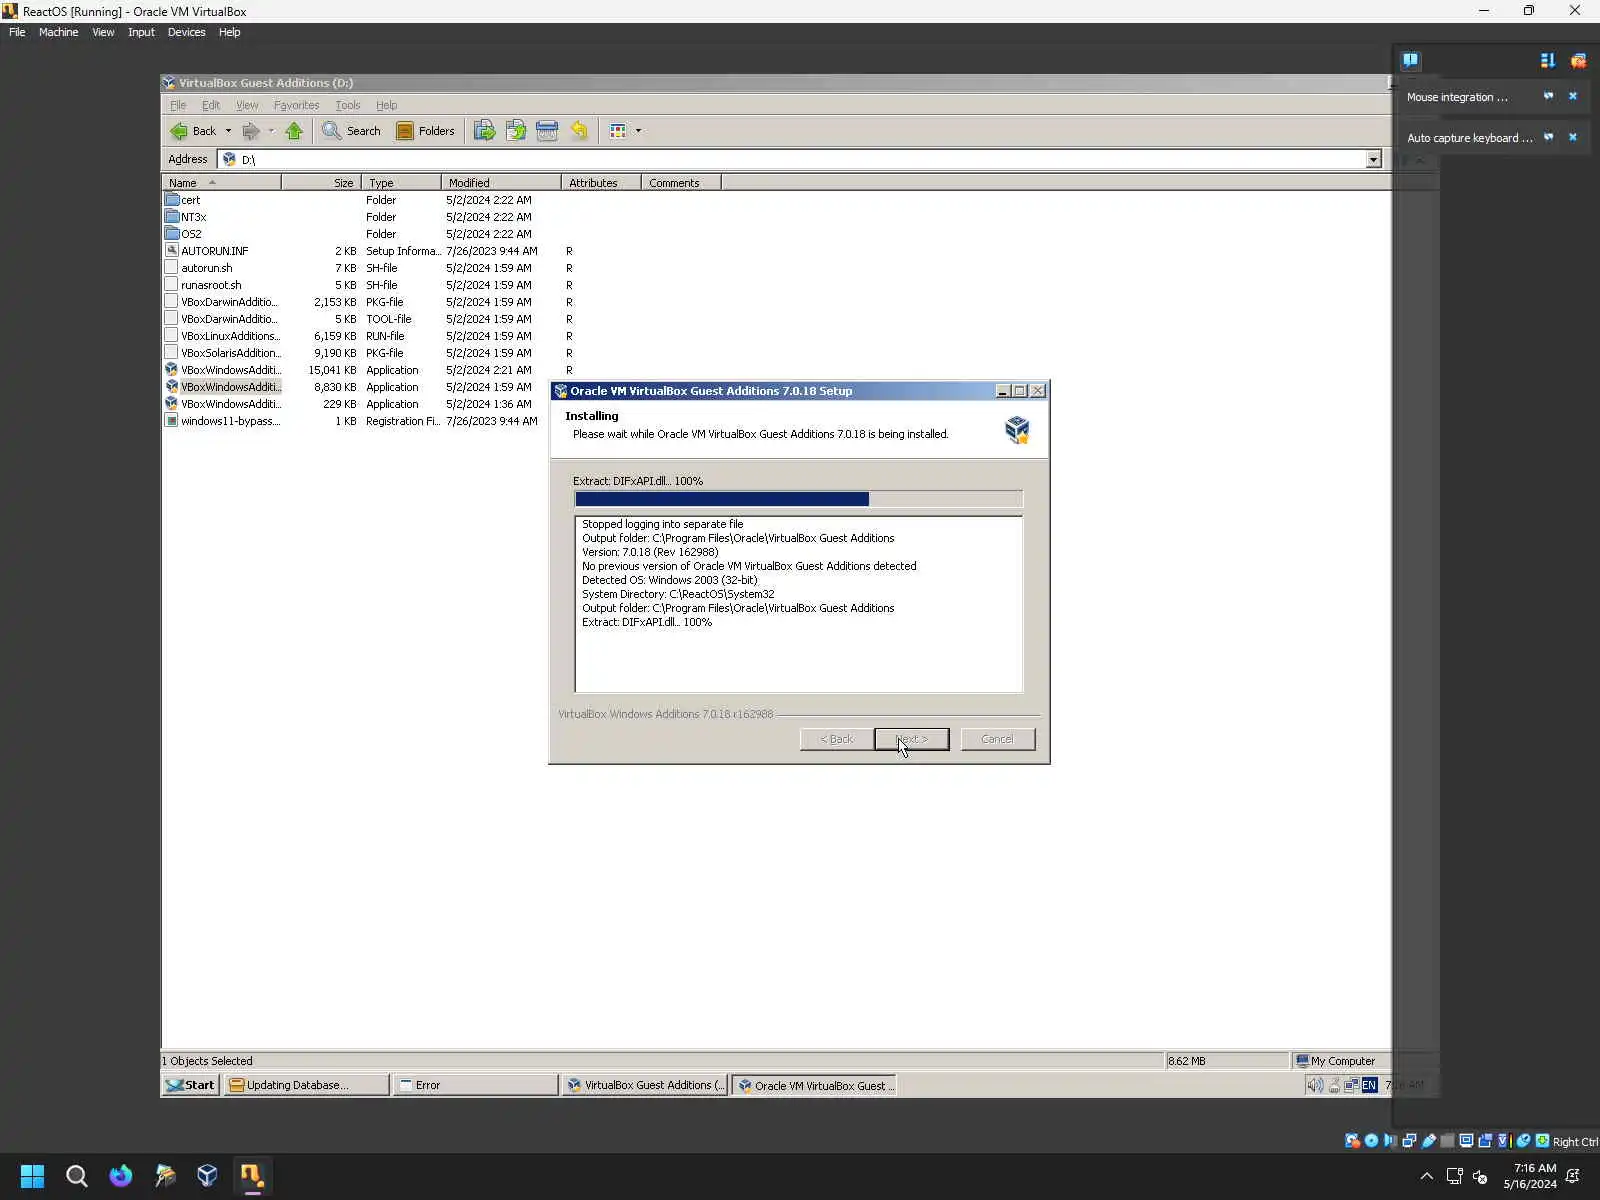Open the Search pane in Explorer toolbar
The height and width of the screenshot is (1200, 1600).
[351, 131]
